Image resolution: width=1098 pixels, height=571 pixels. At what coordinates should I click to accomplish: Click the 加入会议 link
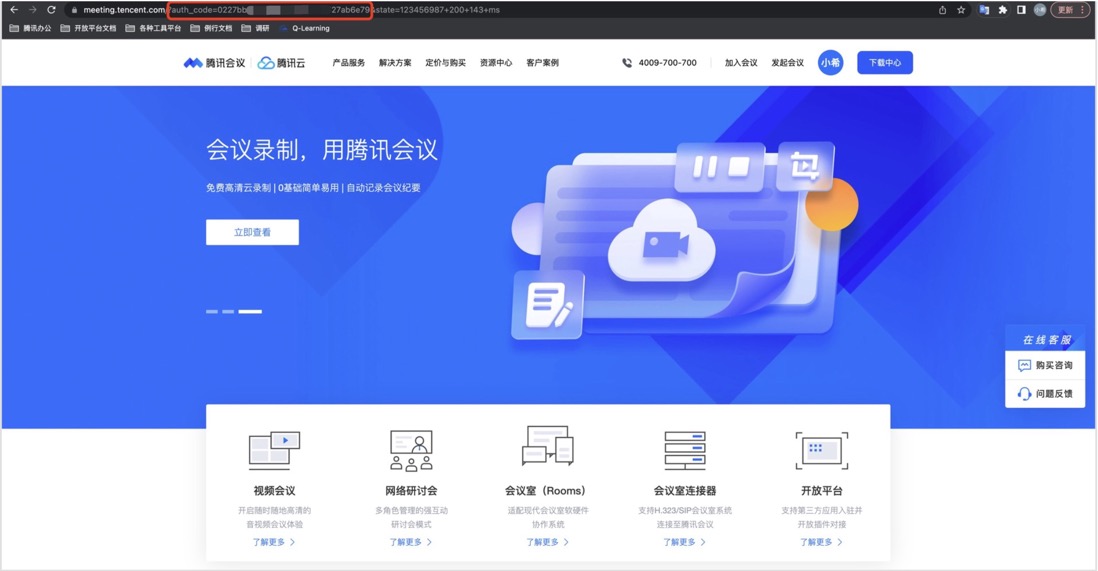point(741,62)
